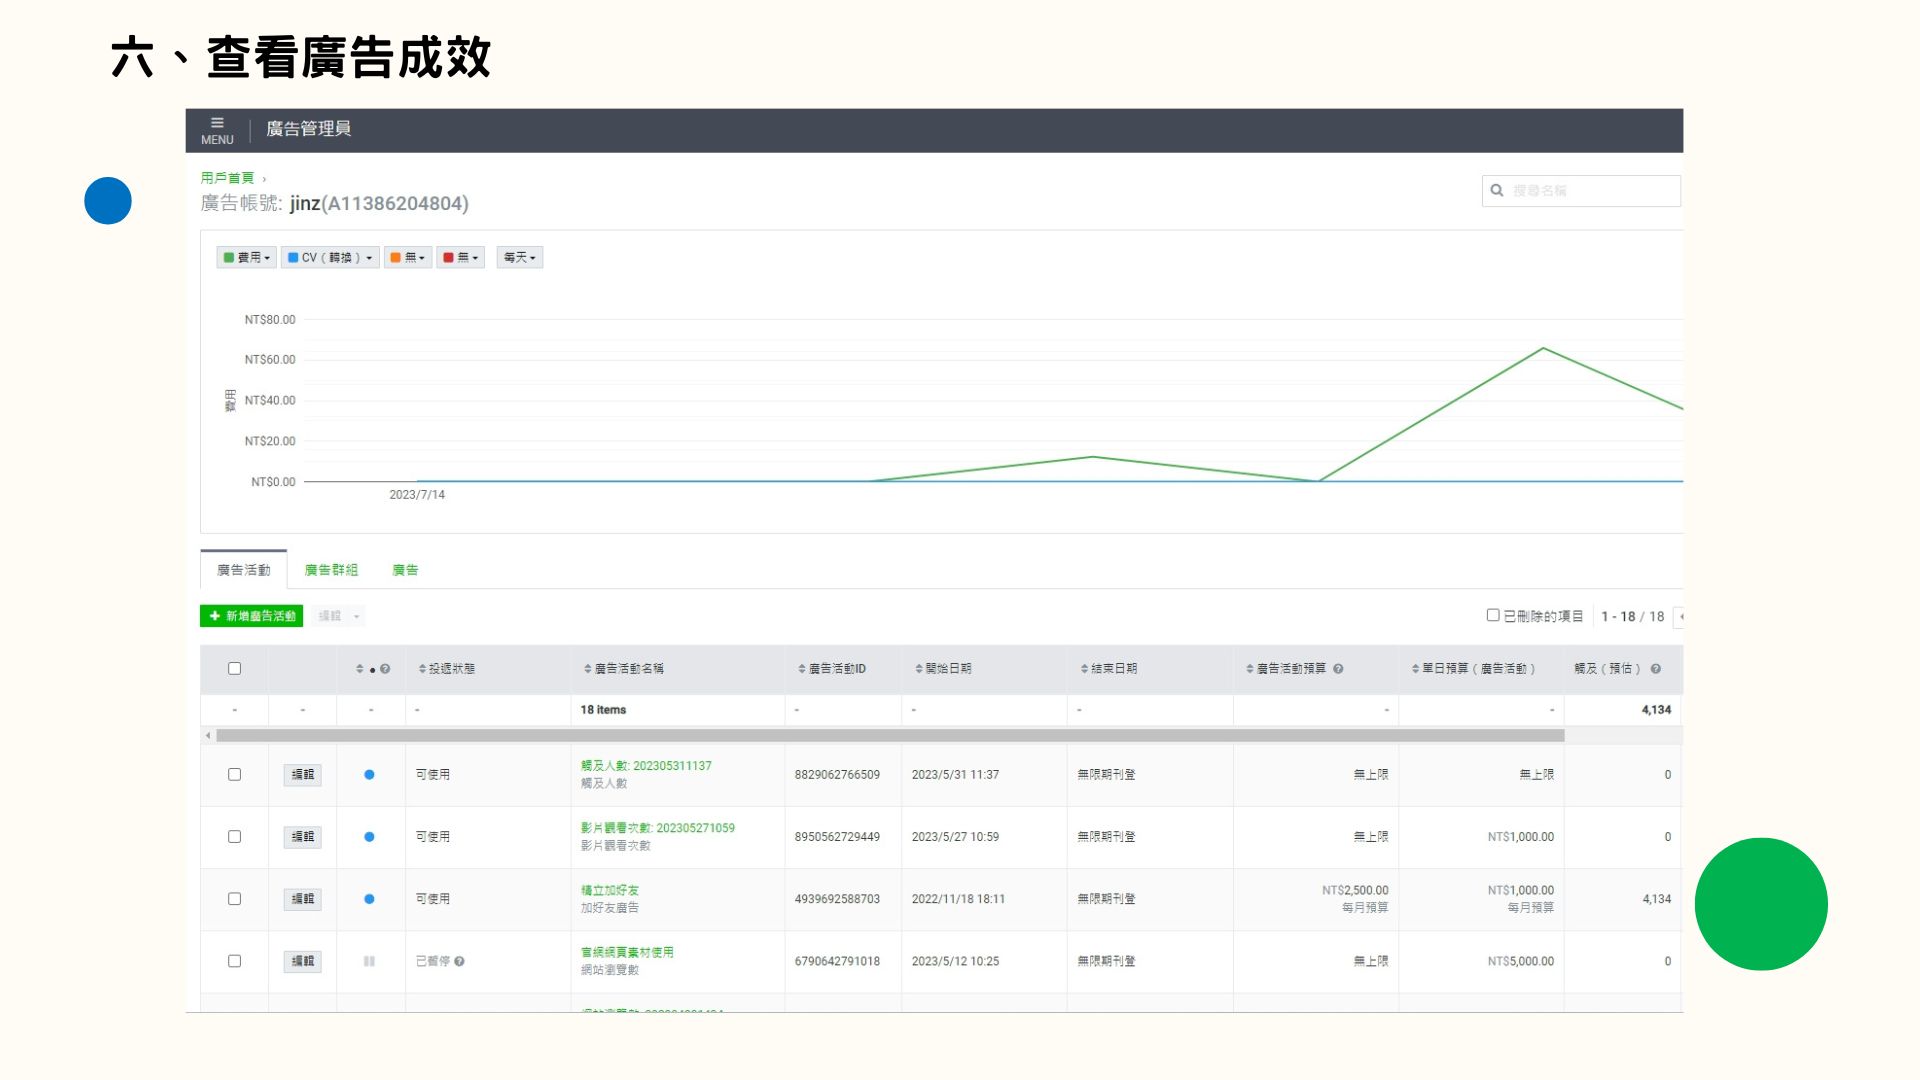Sort by 廣告活動名稱 column
The width and height of the screenshot is (1920, 1080).
(x=624, y=669)
